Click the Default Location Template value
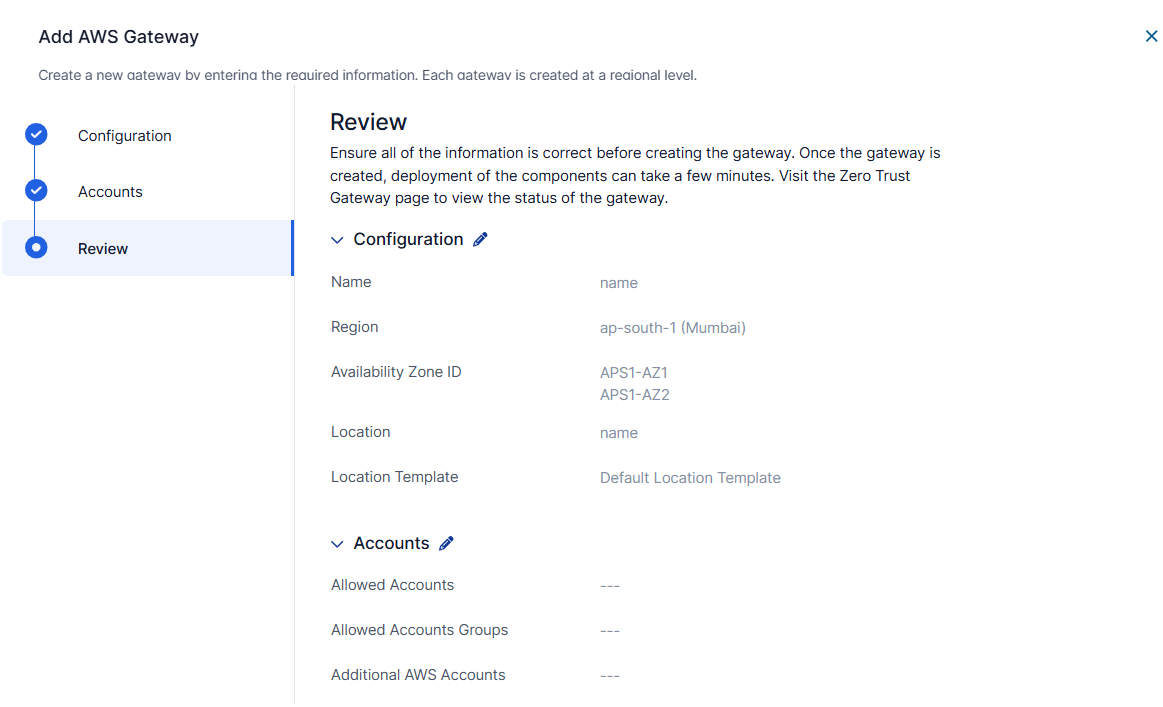1163x707 pixels. 690,478
